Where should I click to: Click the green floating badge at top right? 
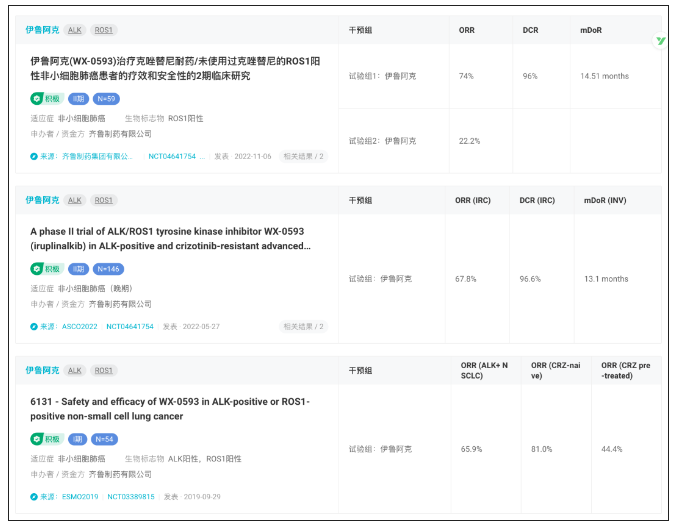click(660, 41)
